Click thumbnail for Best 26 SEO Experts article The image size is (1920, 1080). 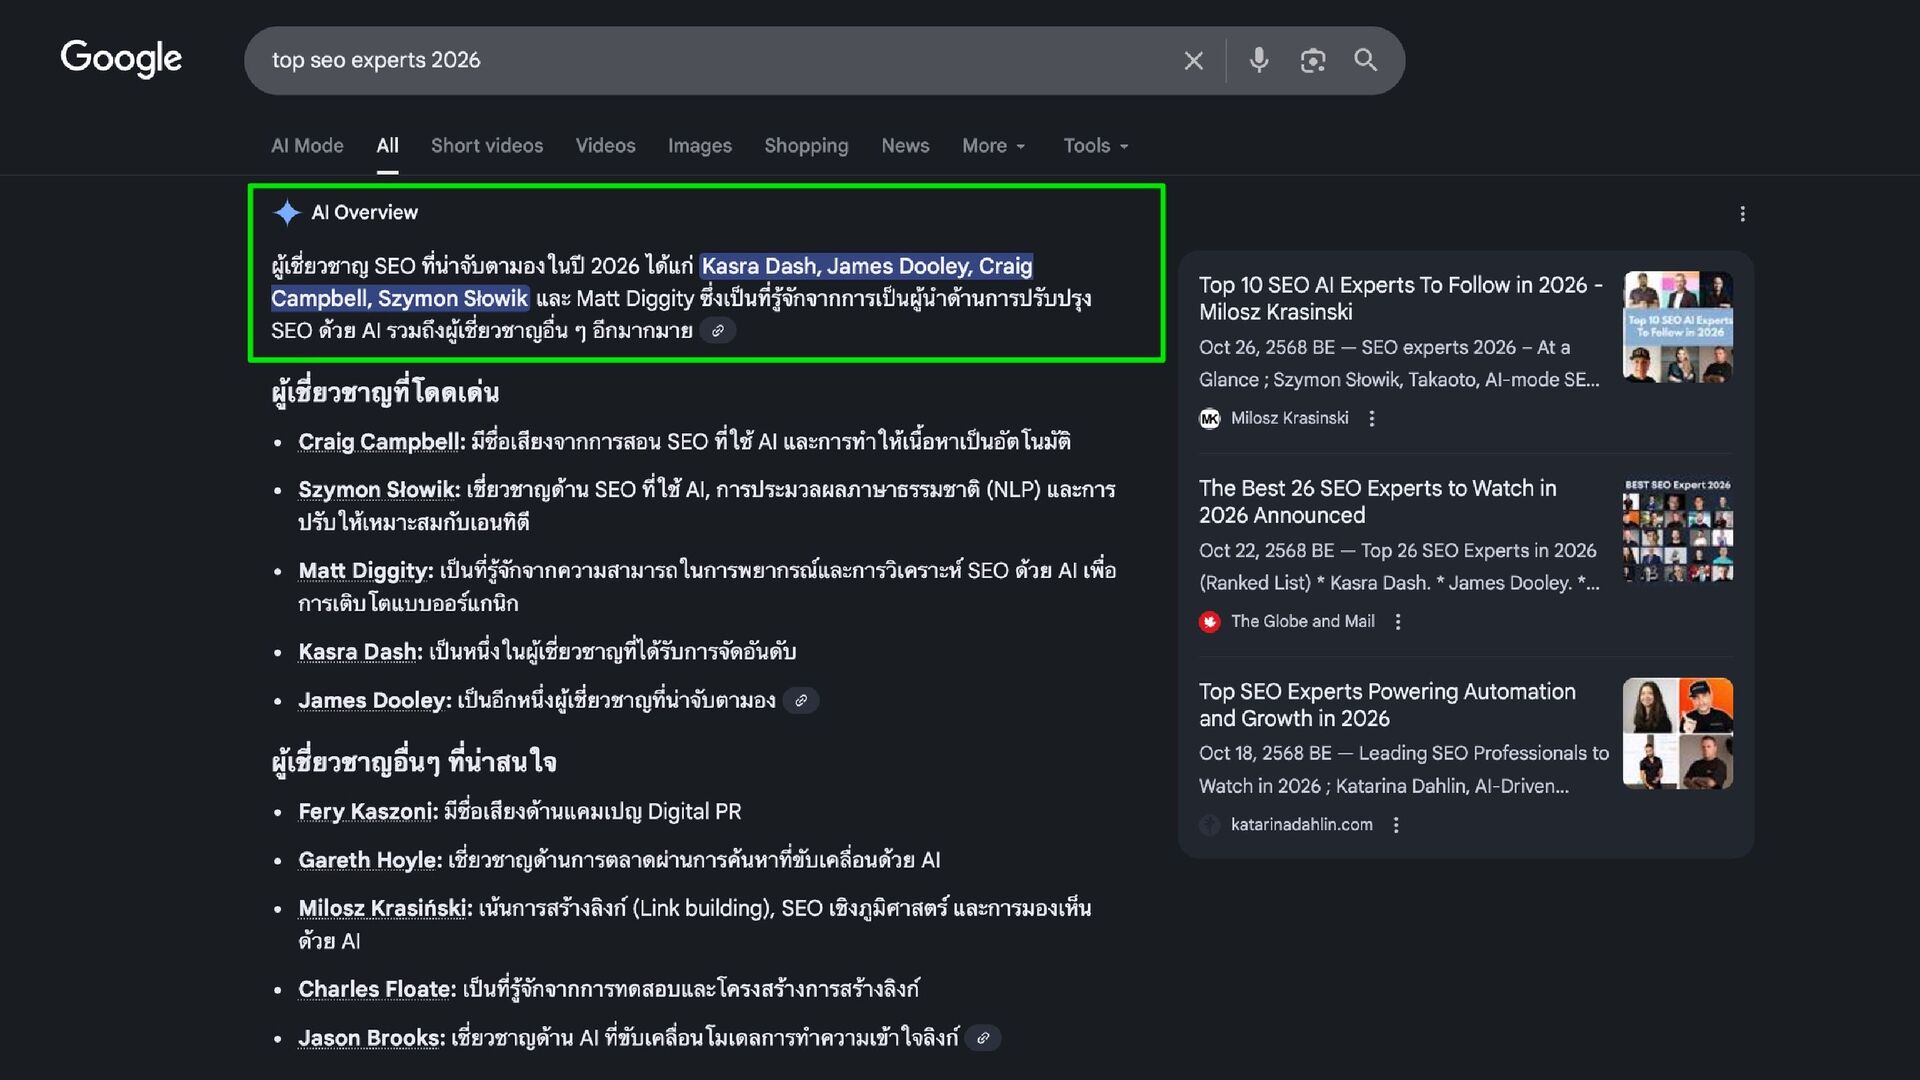1677,531
